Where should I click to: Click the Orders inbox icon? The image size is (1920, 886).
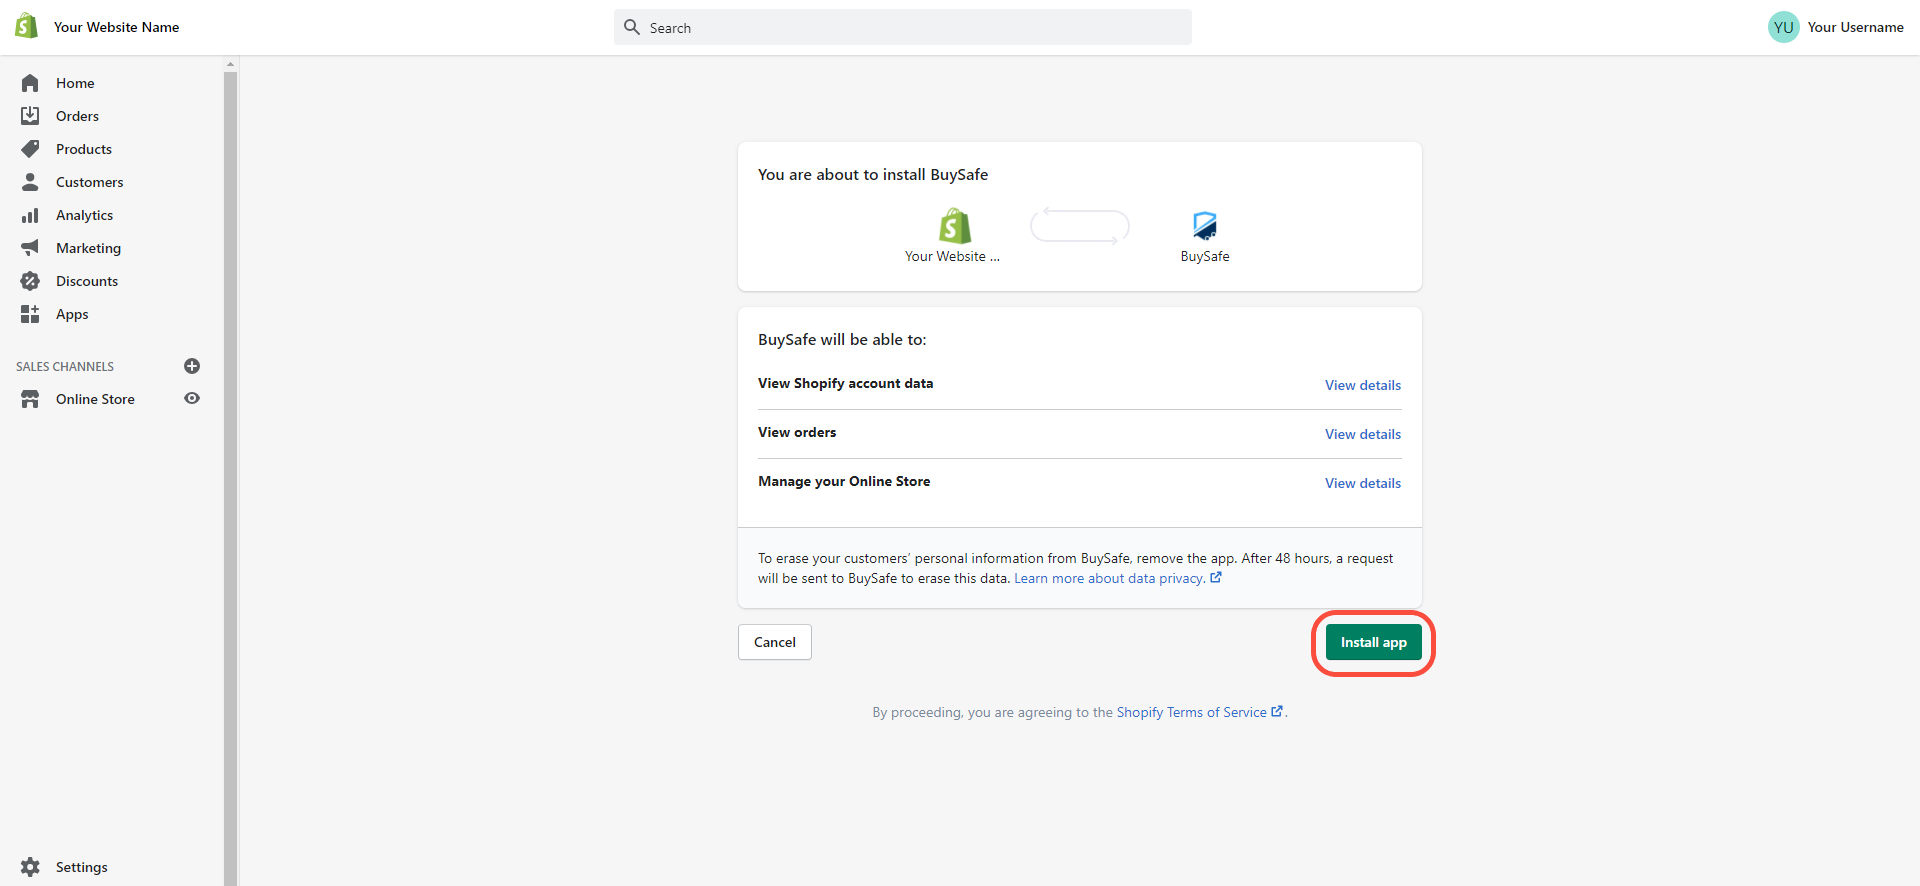pos(30,116)
